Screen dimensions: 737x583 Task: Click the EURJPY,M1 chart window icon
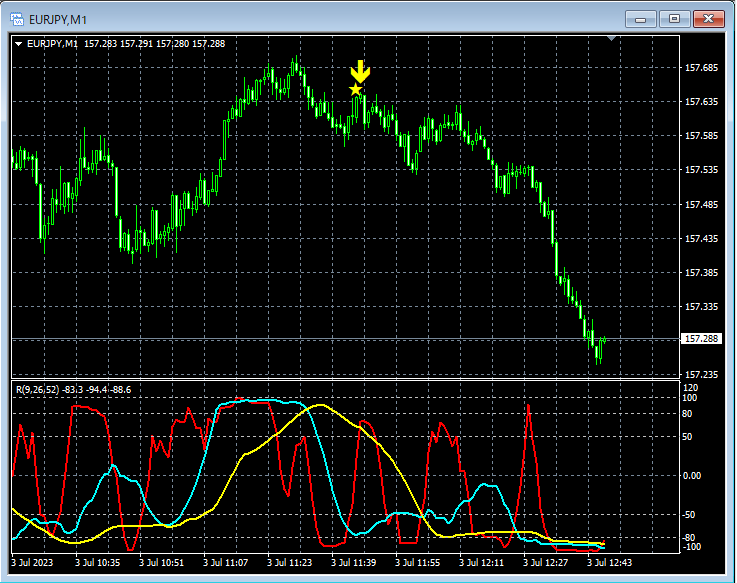(x=17, y=19)
